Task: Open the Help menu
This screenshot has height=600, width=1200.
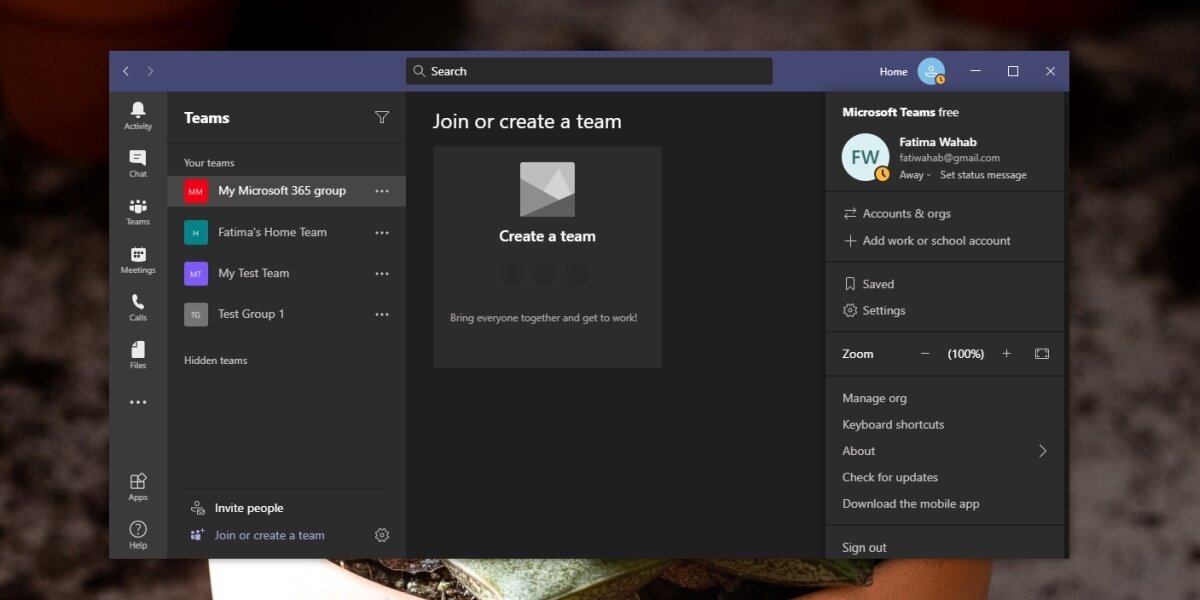Action: pos(138,535)
